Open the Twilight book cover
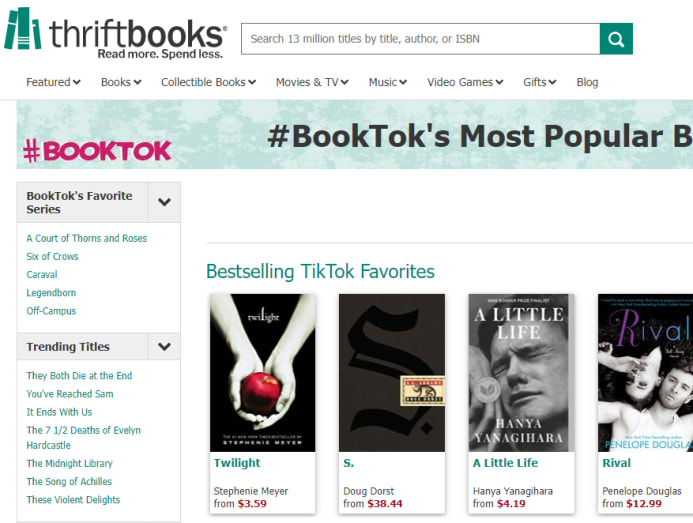 click(x=262, y=372)
